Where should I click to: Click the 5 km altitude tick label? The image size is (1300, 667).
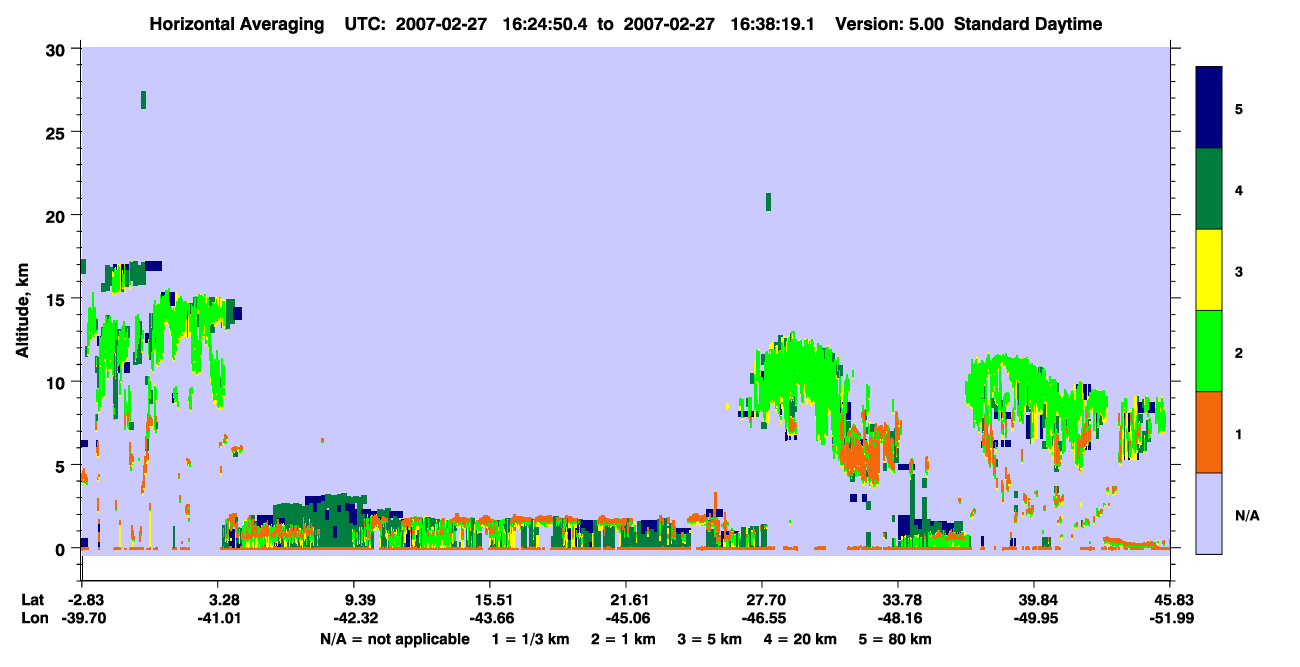62,465
